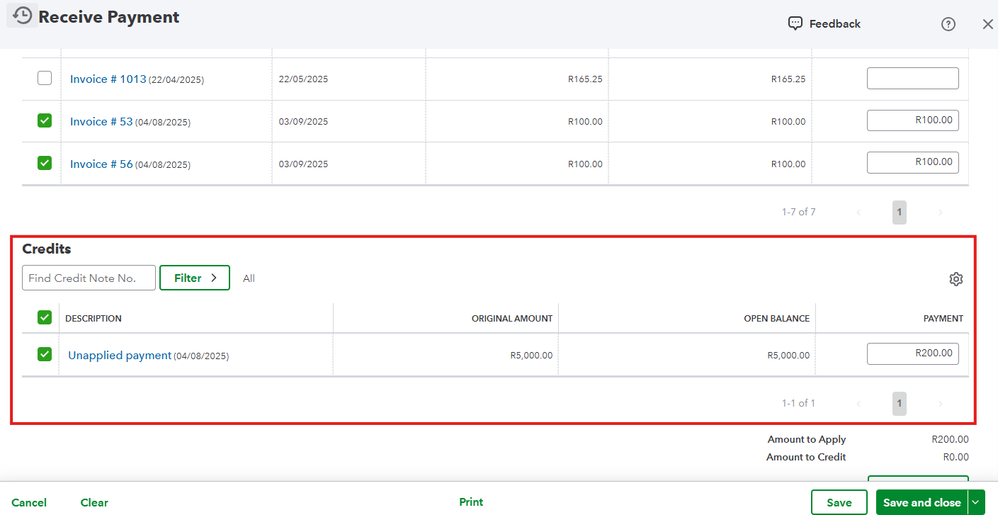Image resolution: width=998 pixels, height=515 pixels.
Task: Open the Invoice # 1013 link
Action: tap(108, 80)
